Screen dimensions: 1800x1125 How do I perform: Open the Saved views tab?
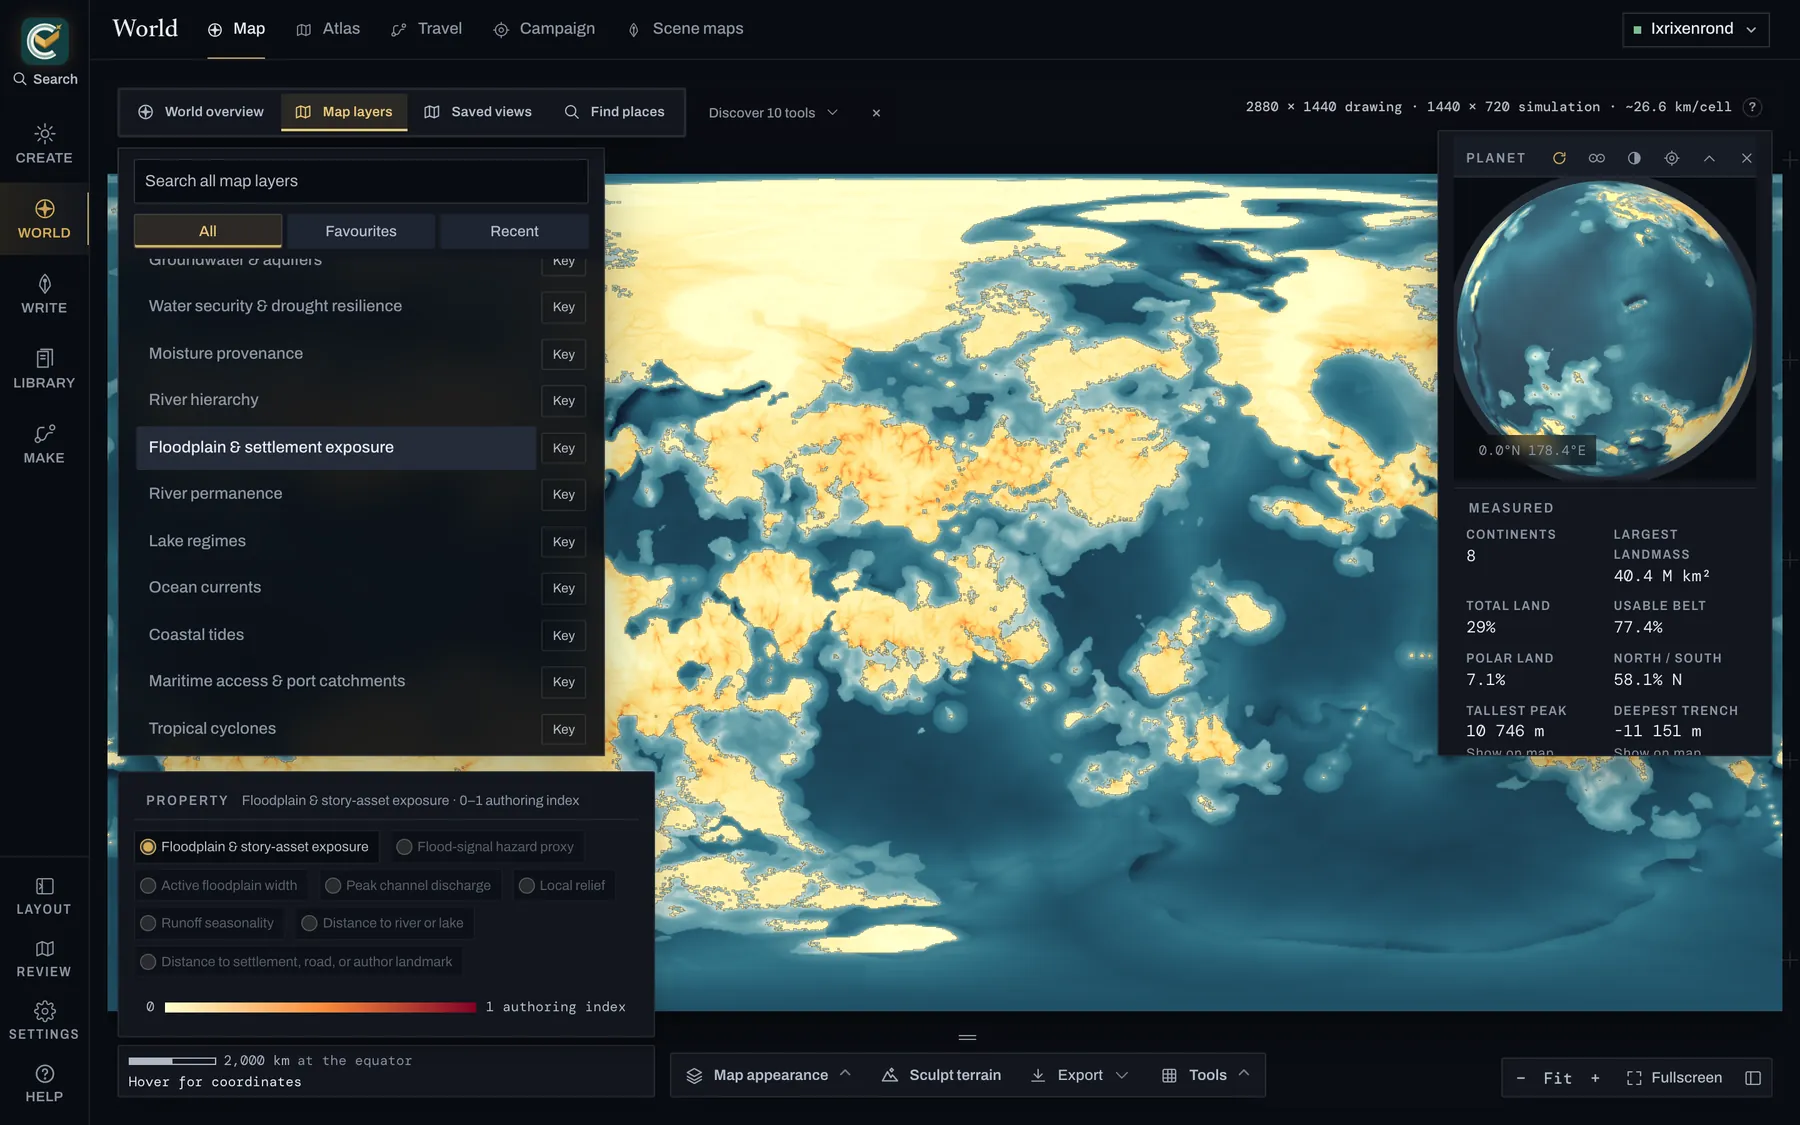tap(478, 112)
